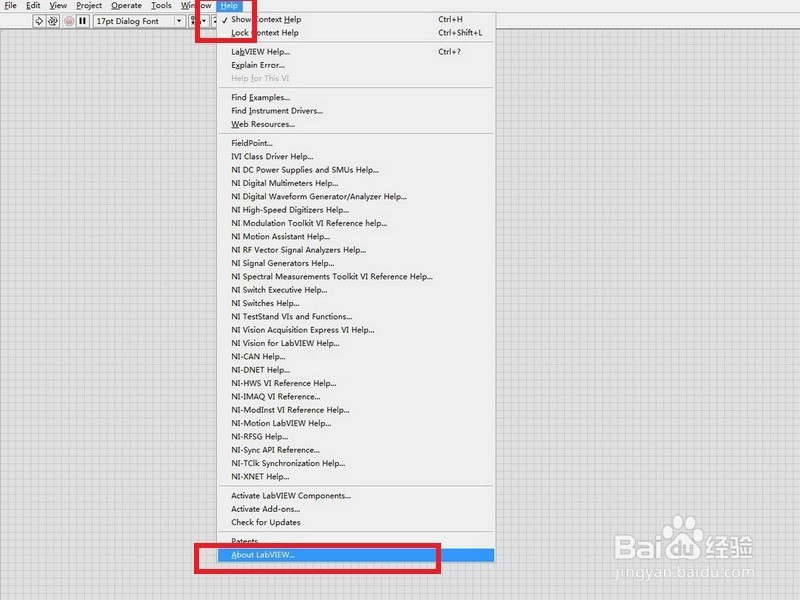Open NI Motion Assistant Help...
800x600 pixels.
[356, 236]
